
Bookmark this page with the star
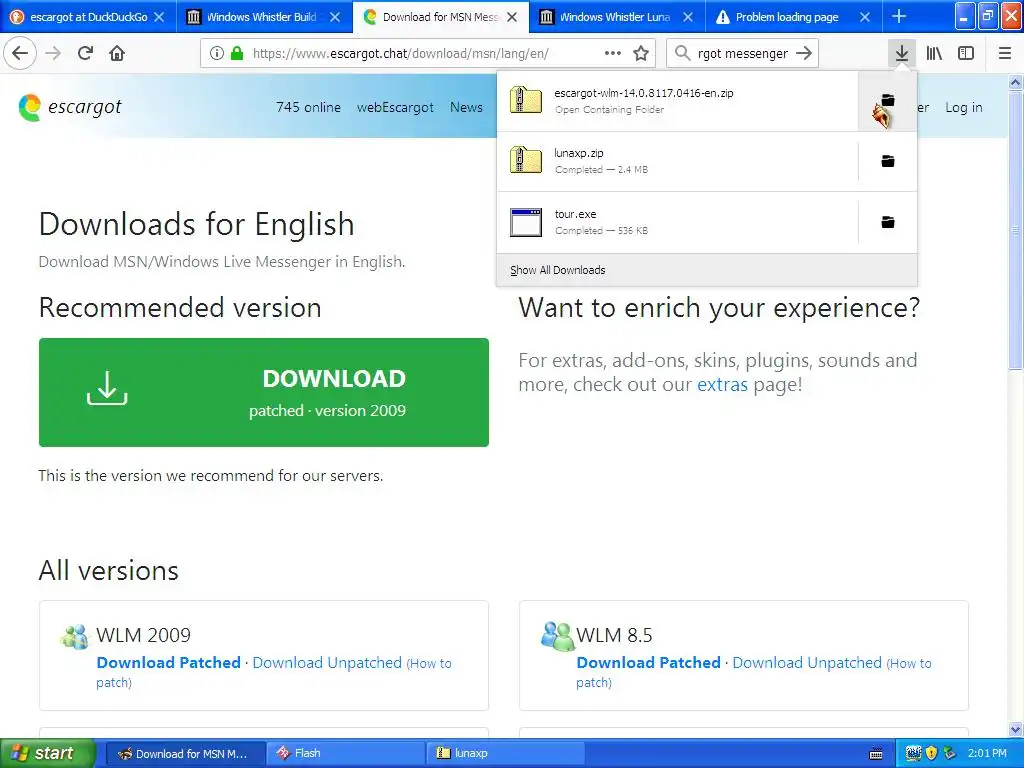641,54
